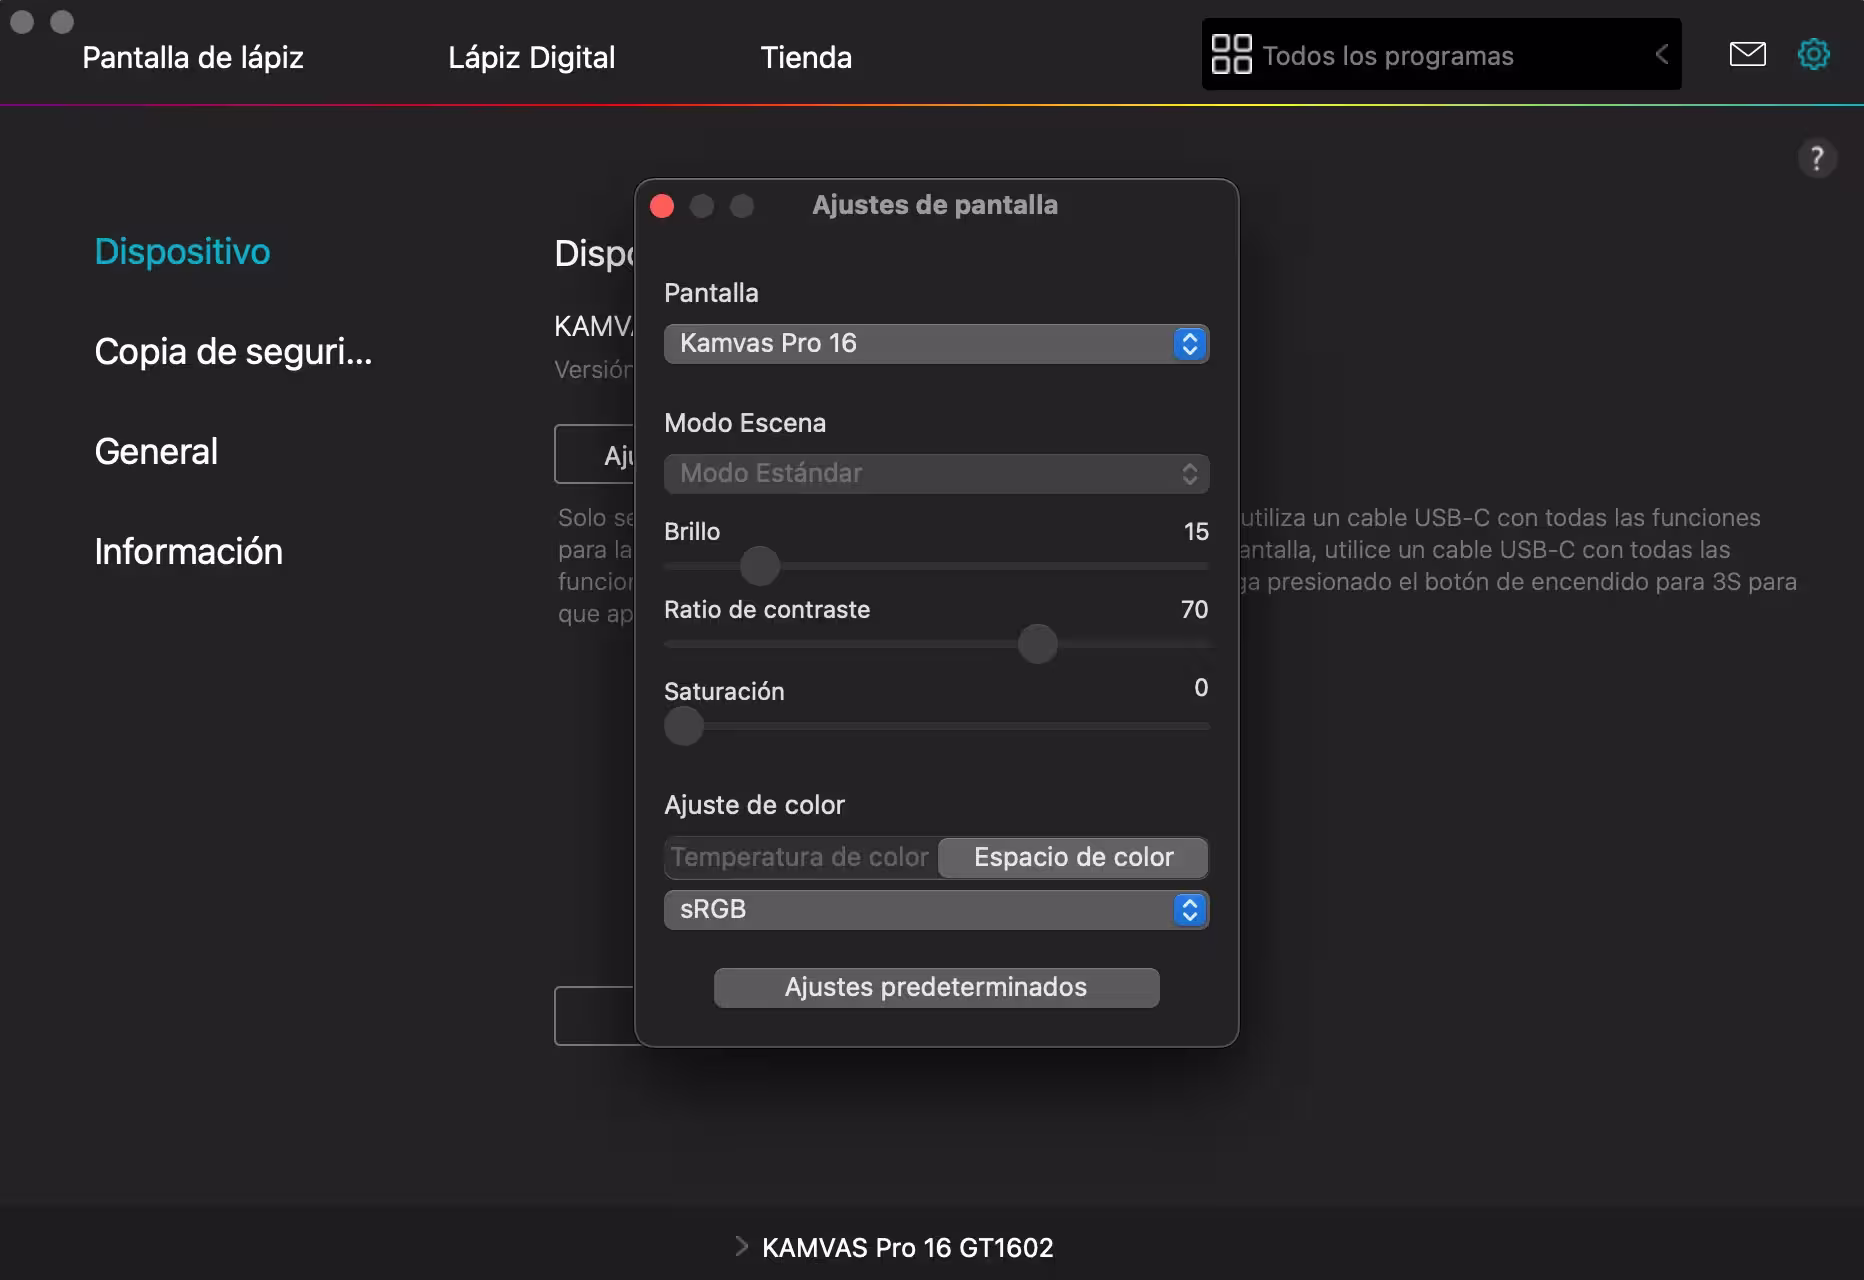Open the sRGB color space dropdown

pos(936,910)
